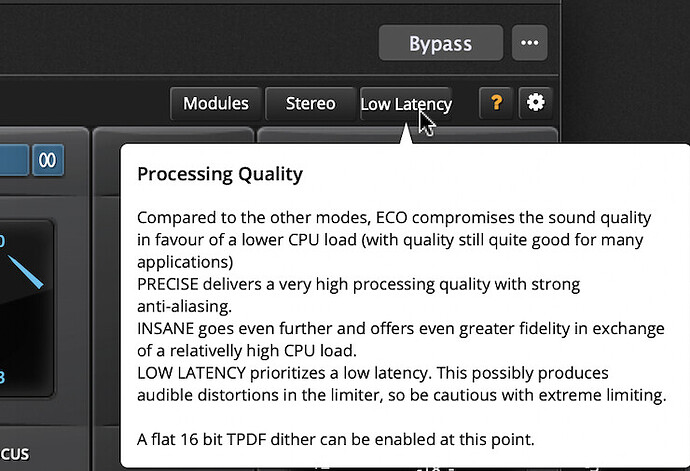The image size is (690, 471).
Task: Open the Low Latency quality selector
Action: click(x=406, y=104)
